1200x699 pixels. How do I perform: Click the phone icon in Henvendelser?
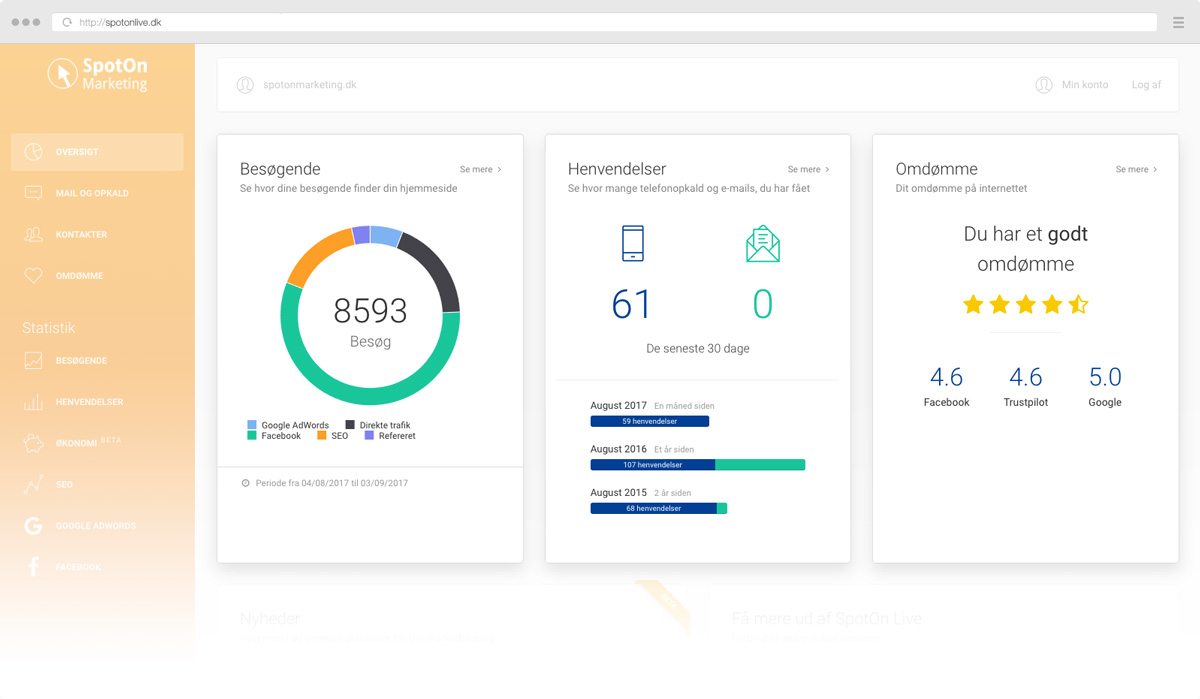633,243
